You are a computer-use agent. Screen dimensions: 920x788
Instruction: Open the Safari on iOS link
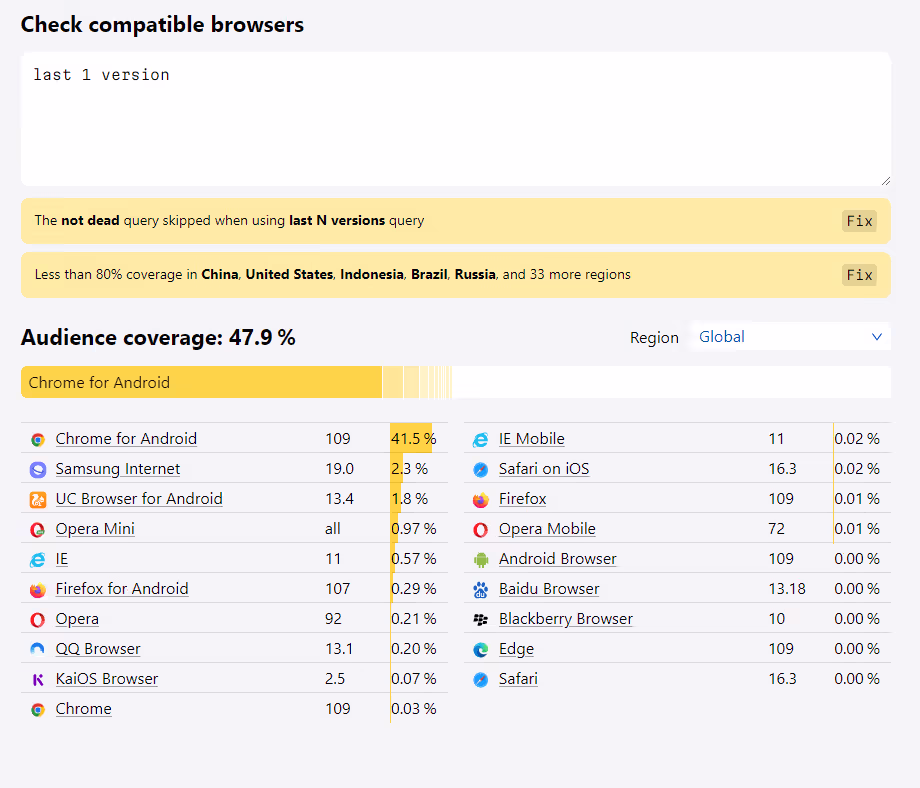[544, 469]
